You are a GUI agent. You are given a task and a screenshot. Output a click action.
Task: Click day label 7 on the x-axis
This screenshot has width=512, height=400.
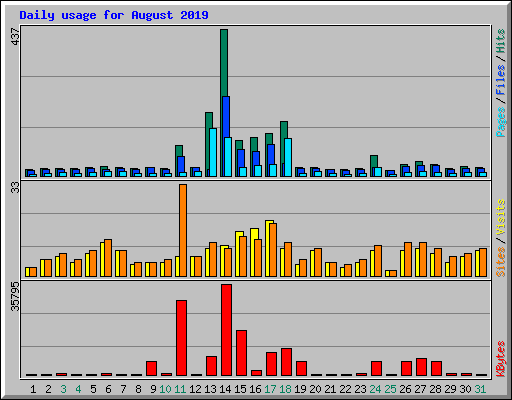pyautogui.click(x=123, y=389)
